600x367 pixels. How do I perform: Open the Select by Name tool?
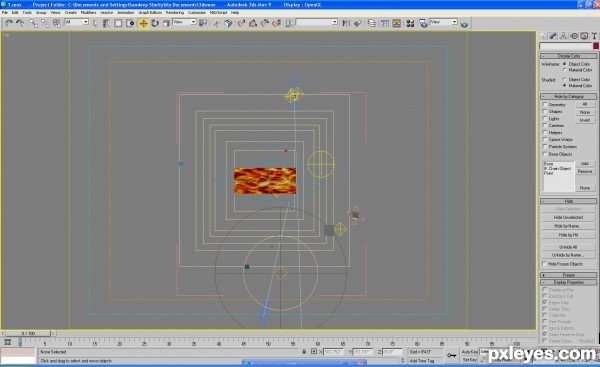tap(106, 23)
